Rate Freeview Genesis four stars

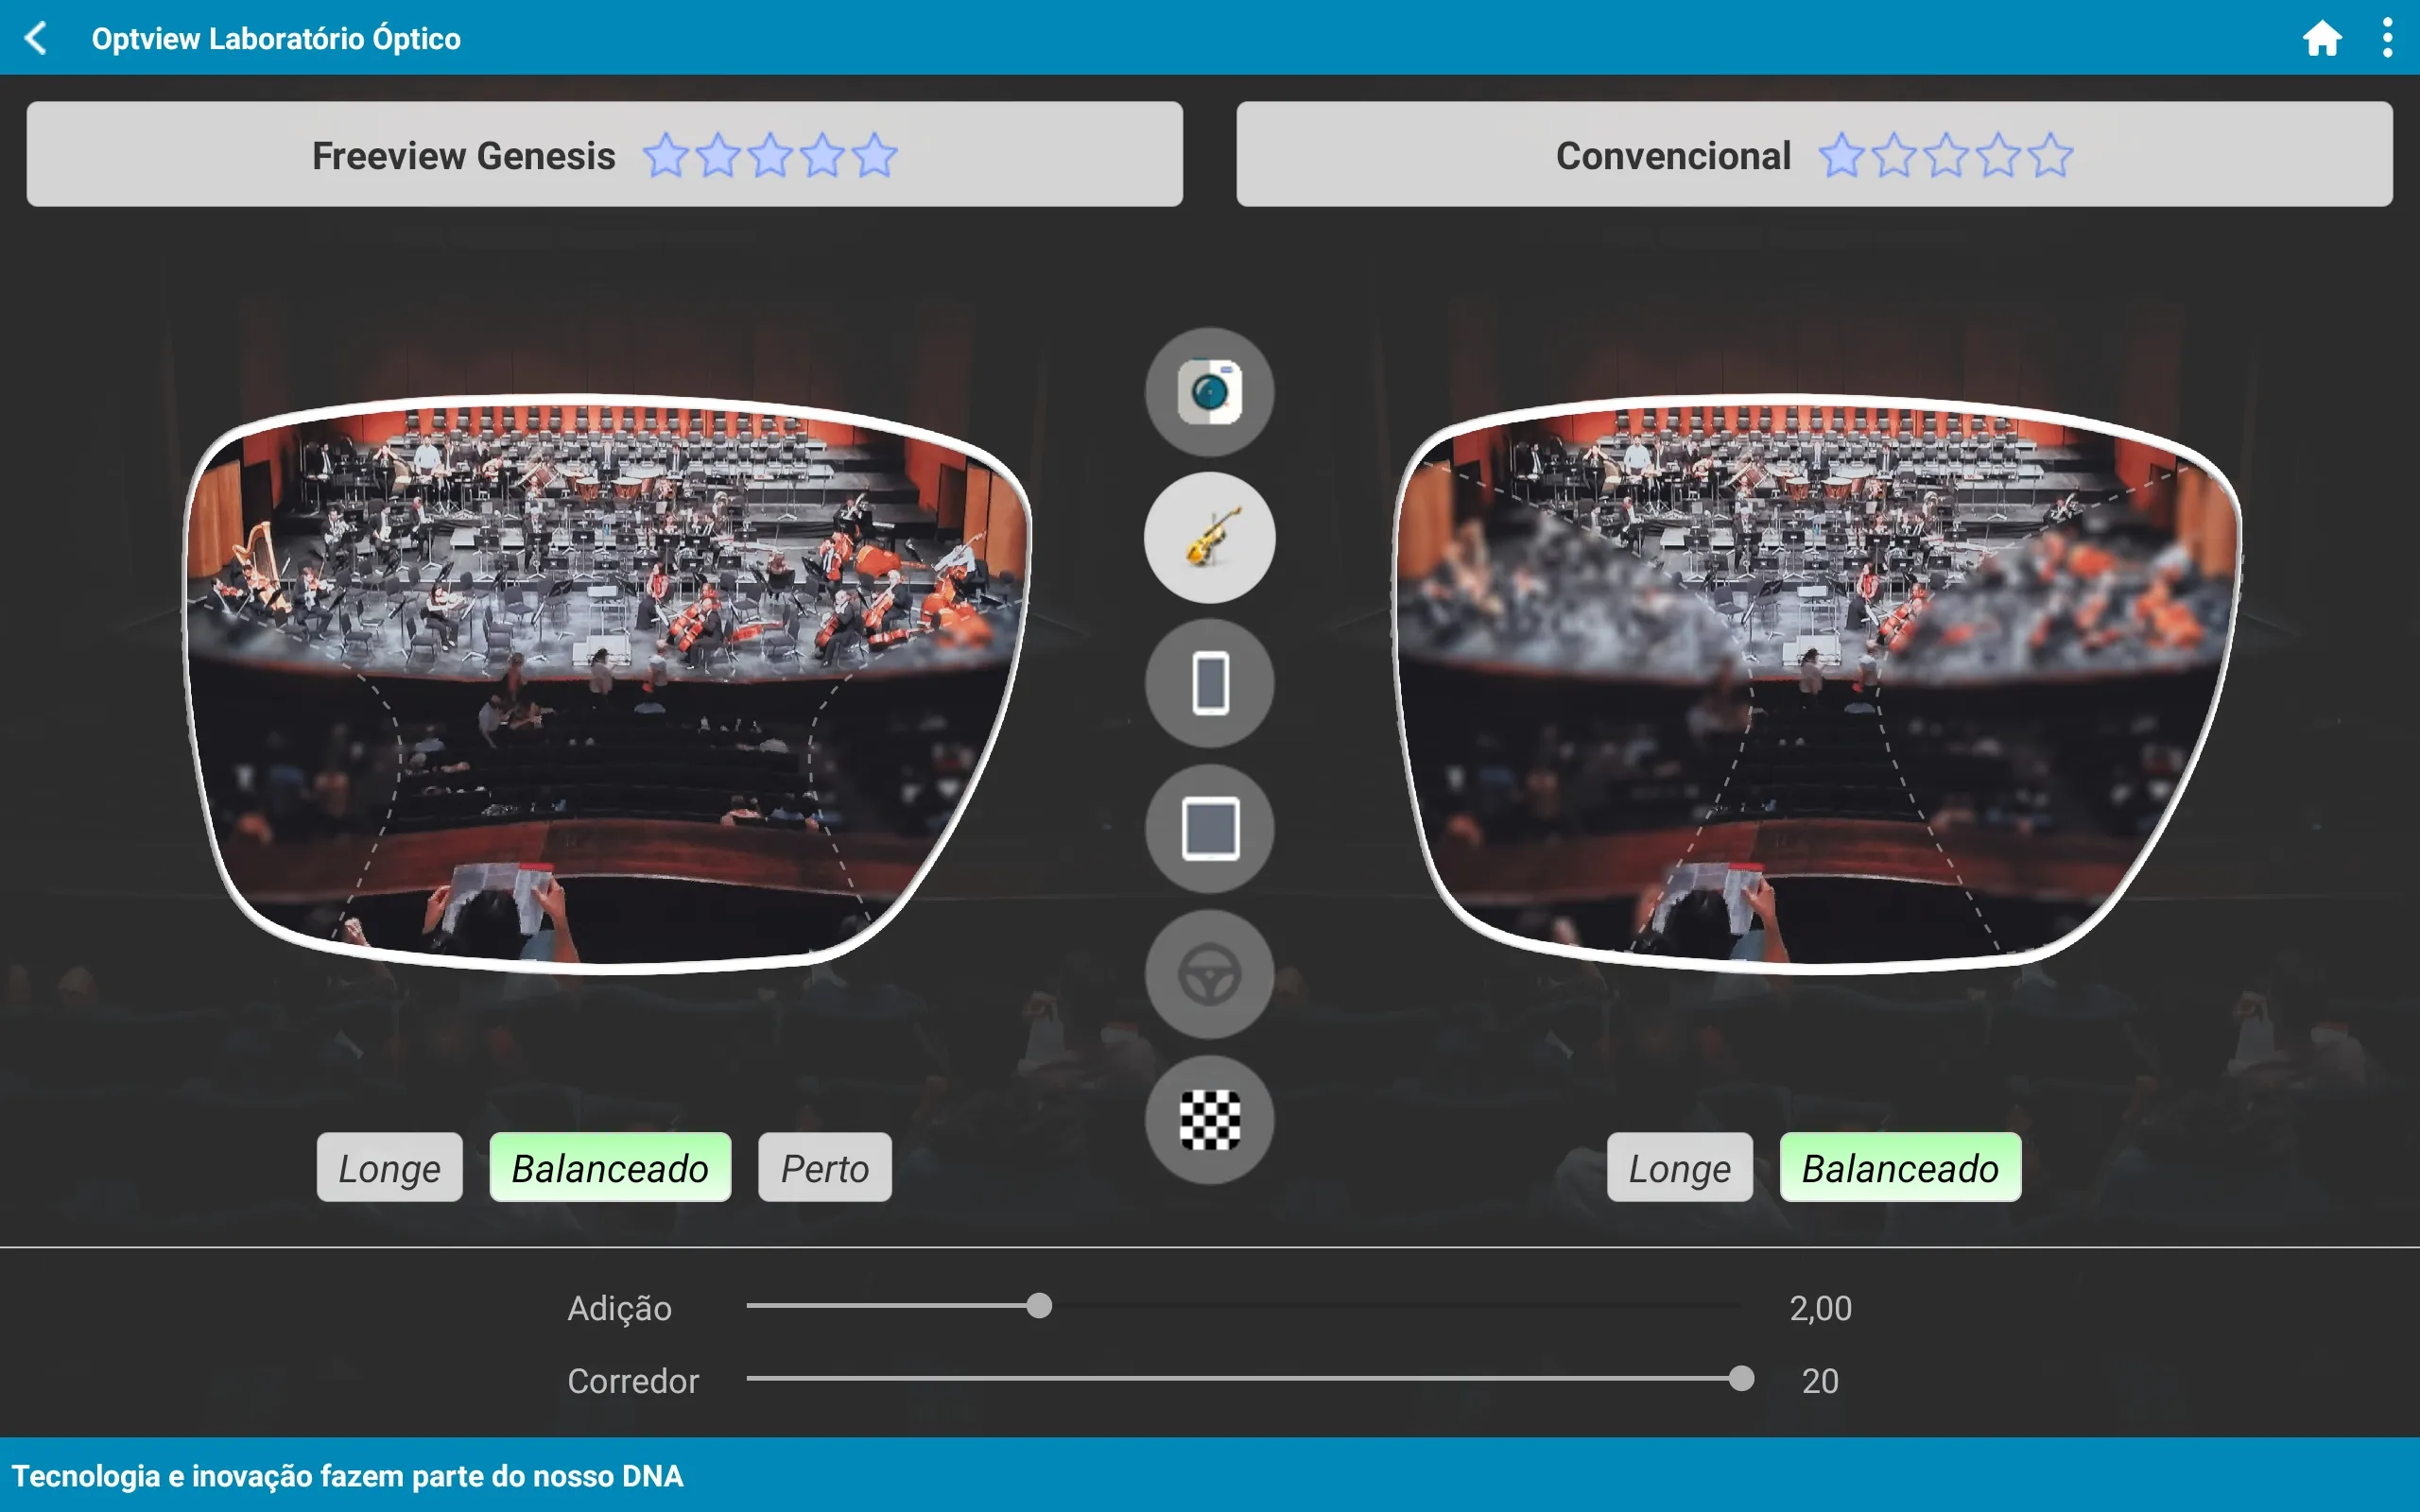click(x=822, y=155)
